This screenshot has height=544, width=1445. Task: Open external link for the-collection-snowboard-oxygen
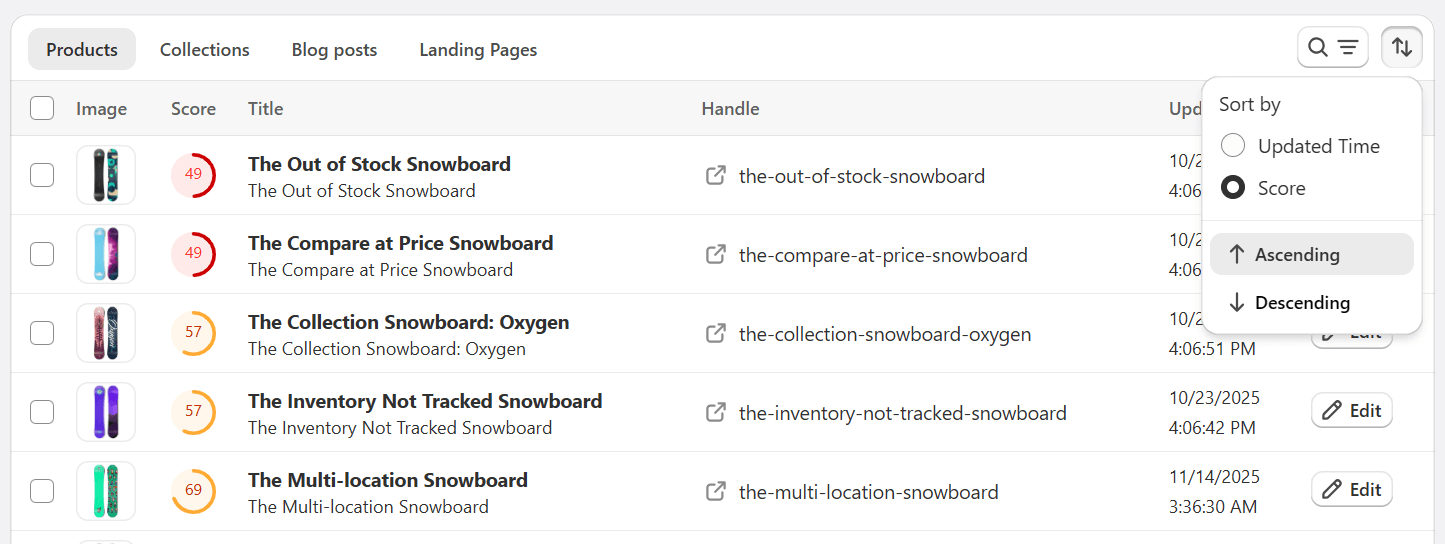[x=716, y=334]
